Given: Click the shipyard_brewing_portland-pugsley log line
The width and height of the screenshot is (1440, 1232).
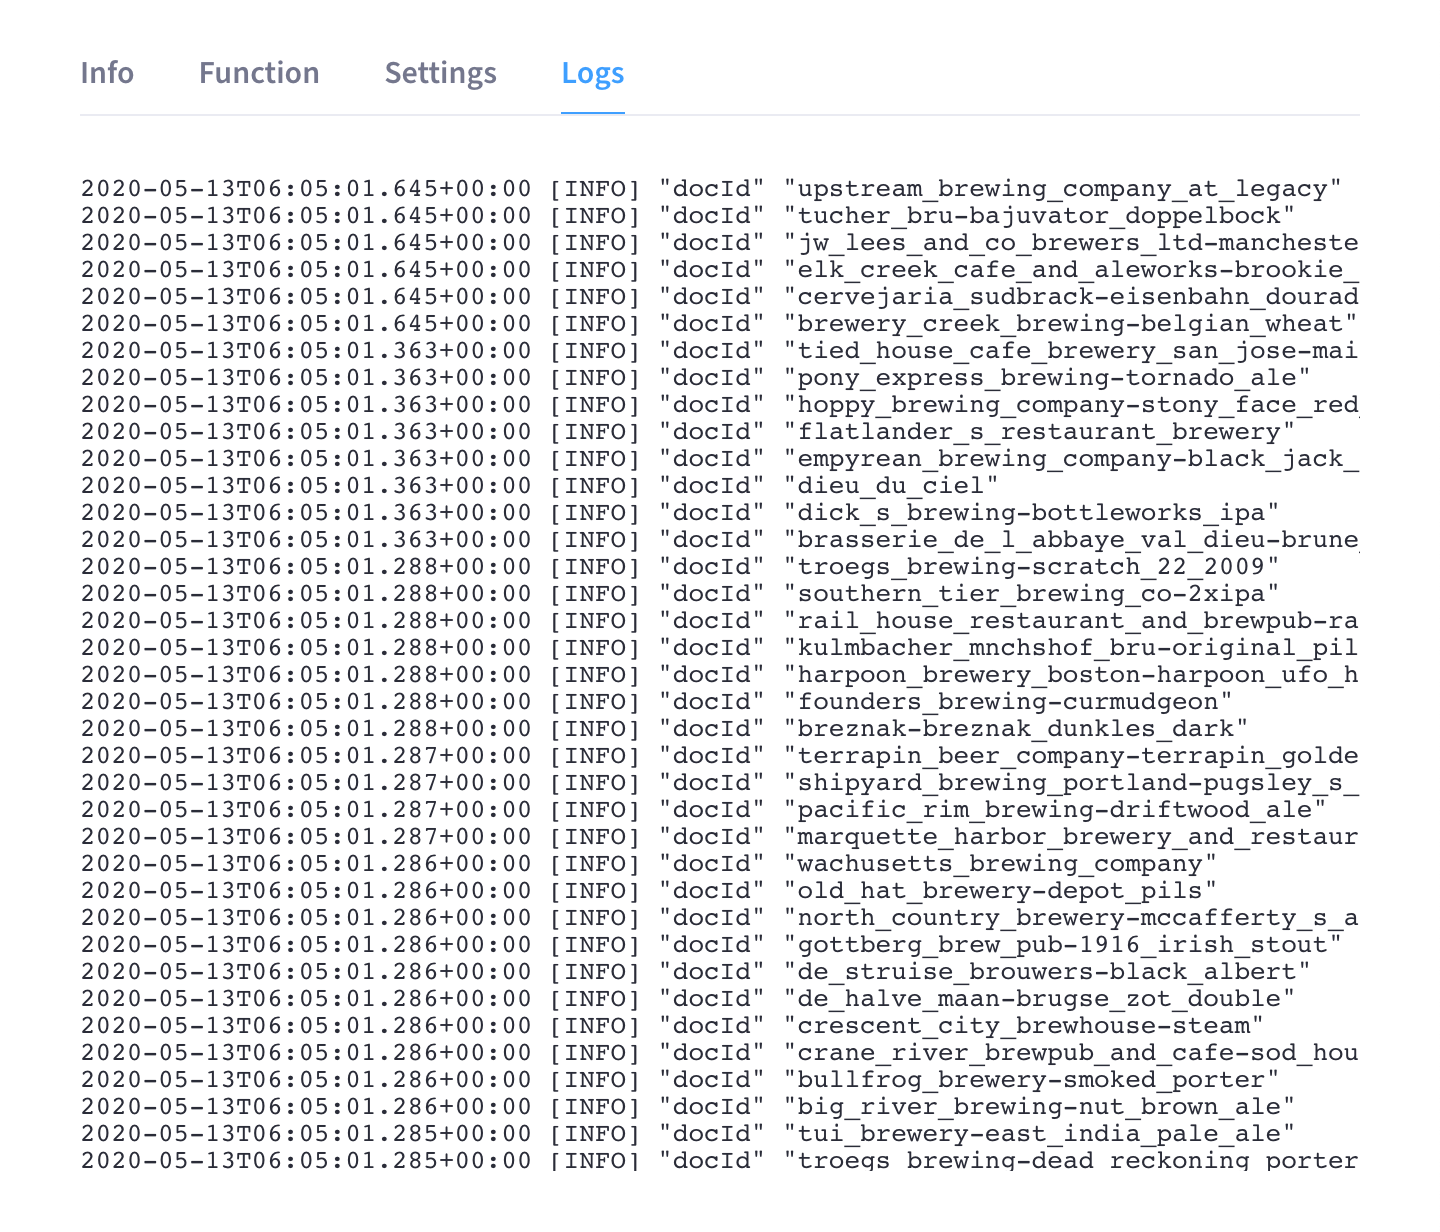Looking at the screenshot, I should tap(720, 783).
